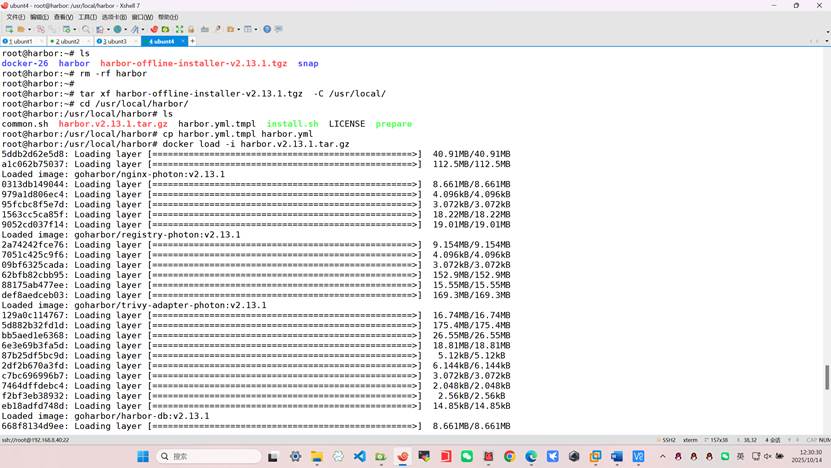Viewport: 831px width, 468px height.
Task: Click the font settings toolbar icon
Action: pos(135,29)
